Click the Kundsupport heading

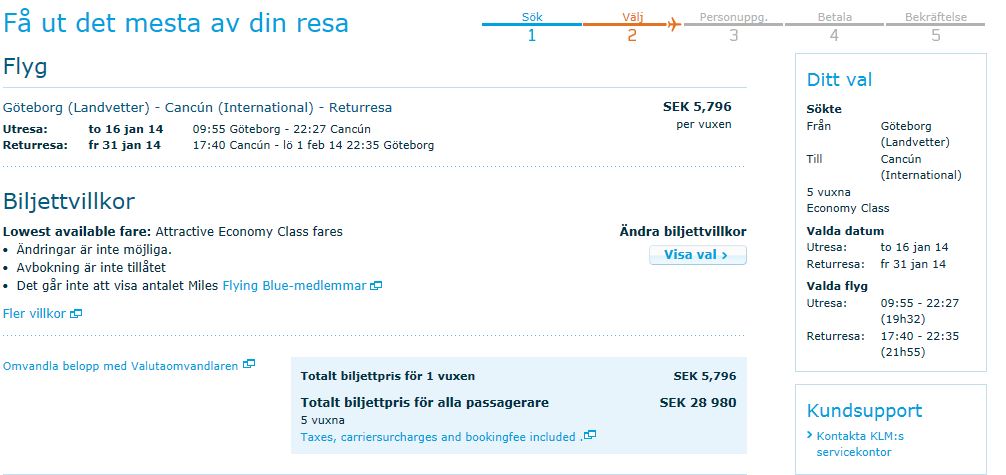pyautogui.click(x=864, y=411)
